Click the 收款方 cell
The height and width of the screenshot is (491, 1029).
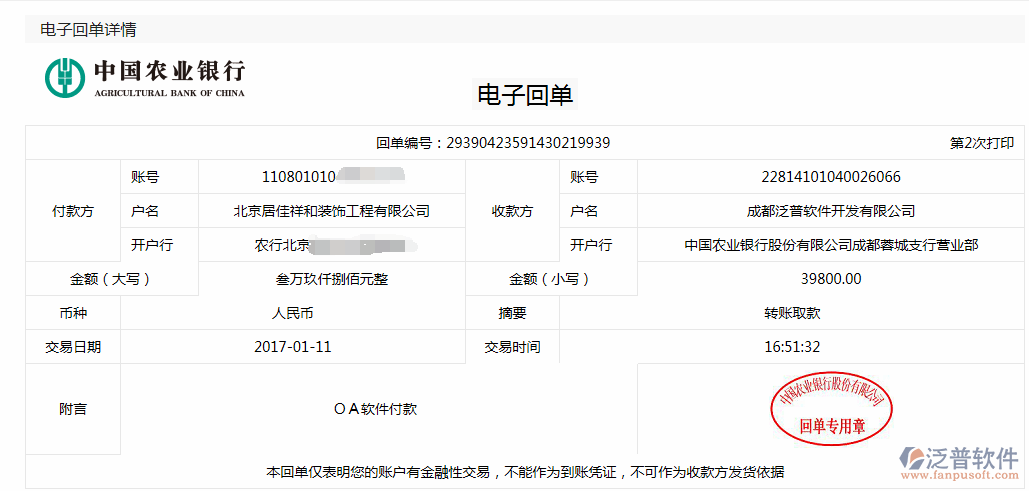pyautogui.click(x=513, y=211)
